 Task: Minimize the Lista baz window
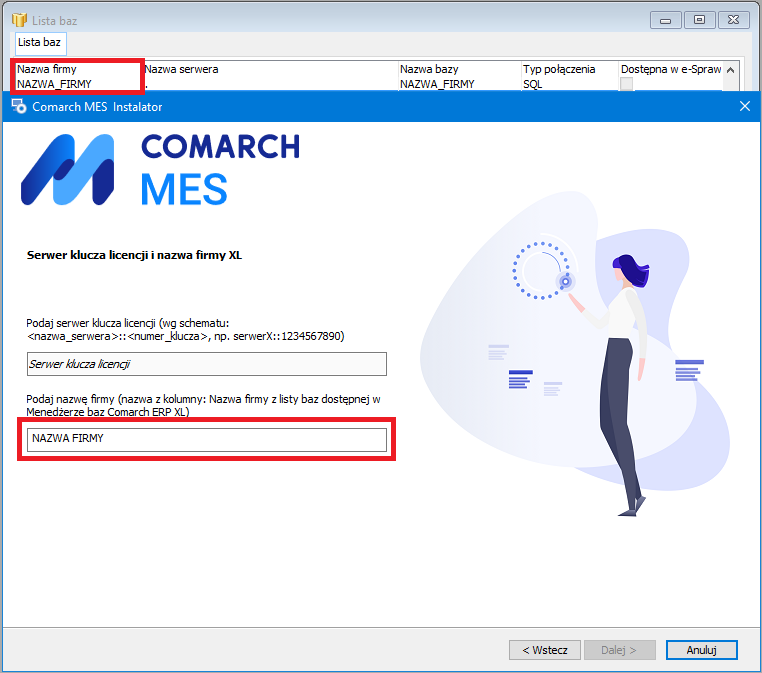click(665, 20)
